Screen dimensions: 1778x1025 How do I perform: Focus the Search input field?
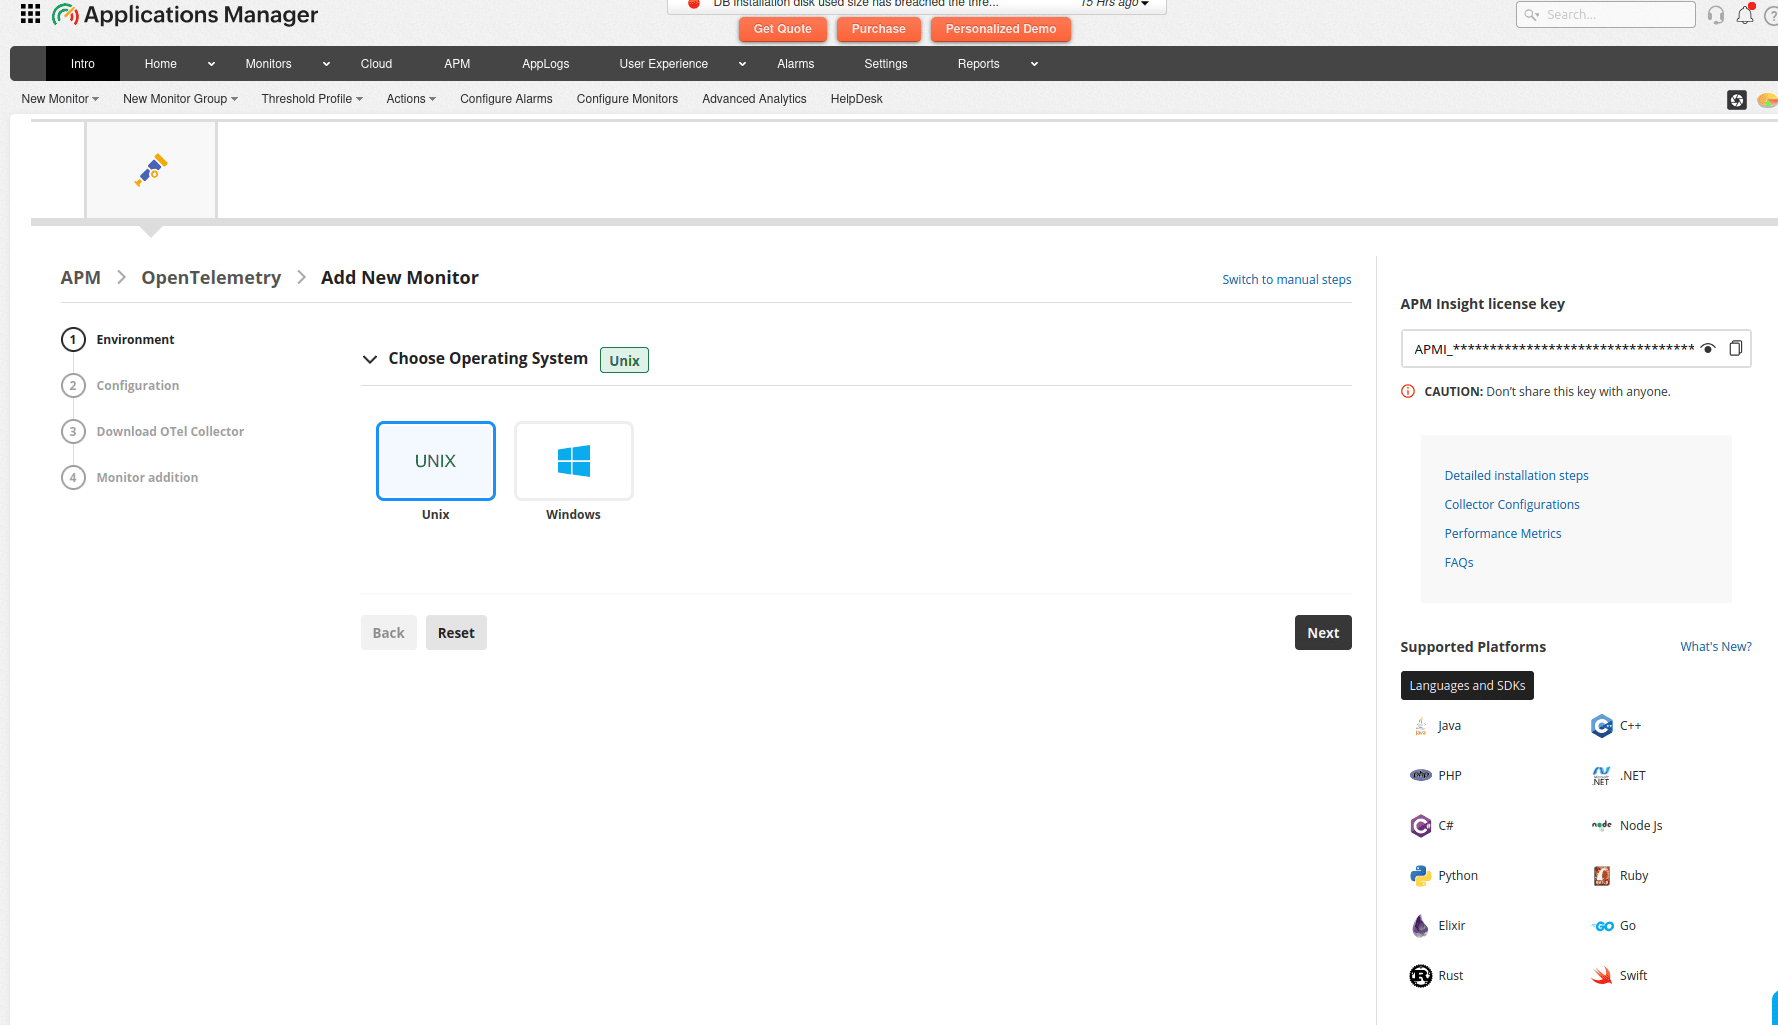(x=1606, y=15)
